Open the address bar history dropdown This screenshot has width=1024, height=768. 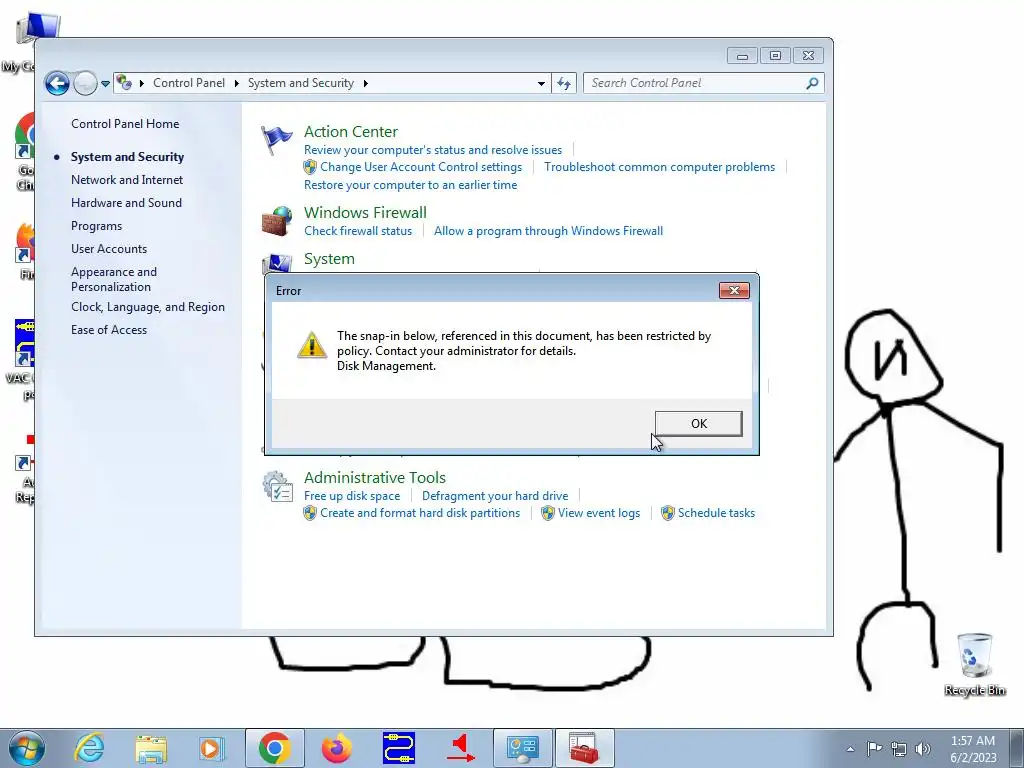click(x=541, y=84)
